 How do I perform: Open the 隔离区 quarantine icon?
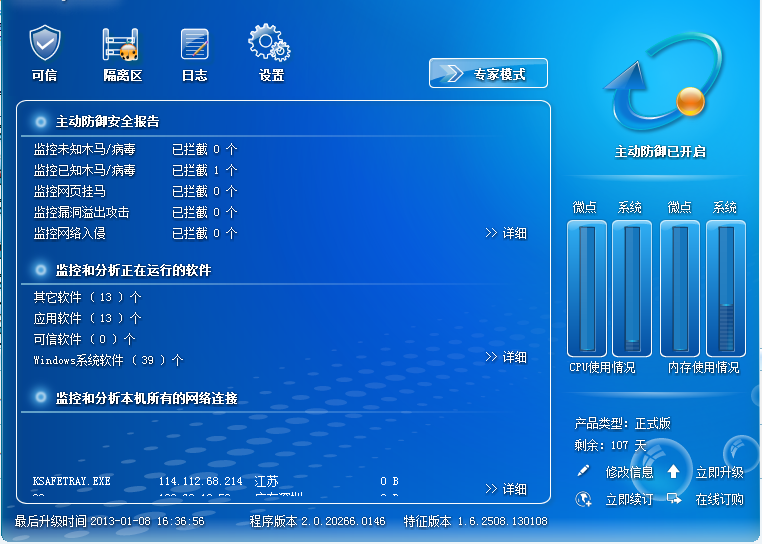coord(121,45)
